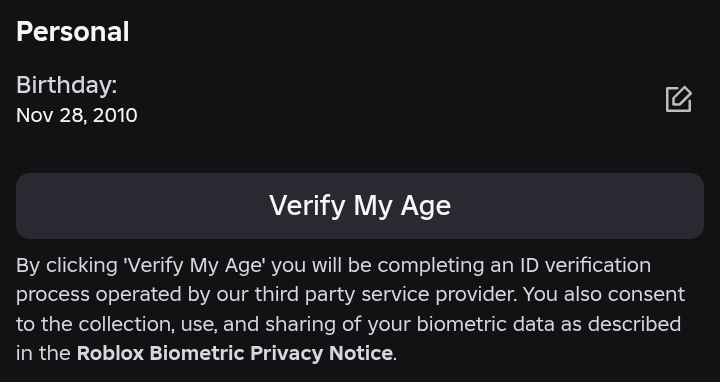
Task: Edit the birthday using the pencil square icon
Action: tap(679, 99)
